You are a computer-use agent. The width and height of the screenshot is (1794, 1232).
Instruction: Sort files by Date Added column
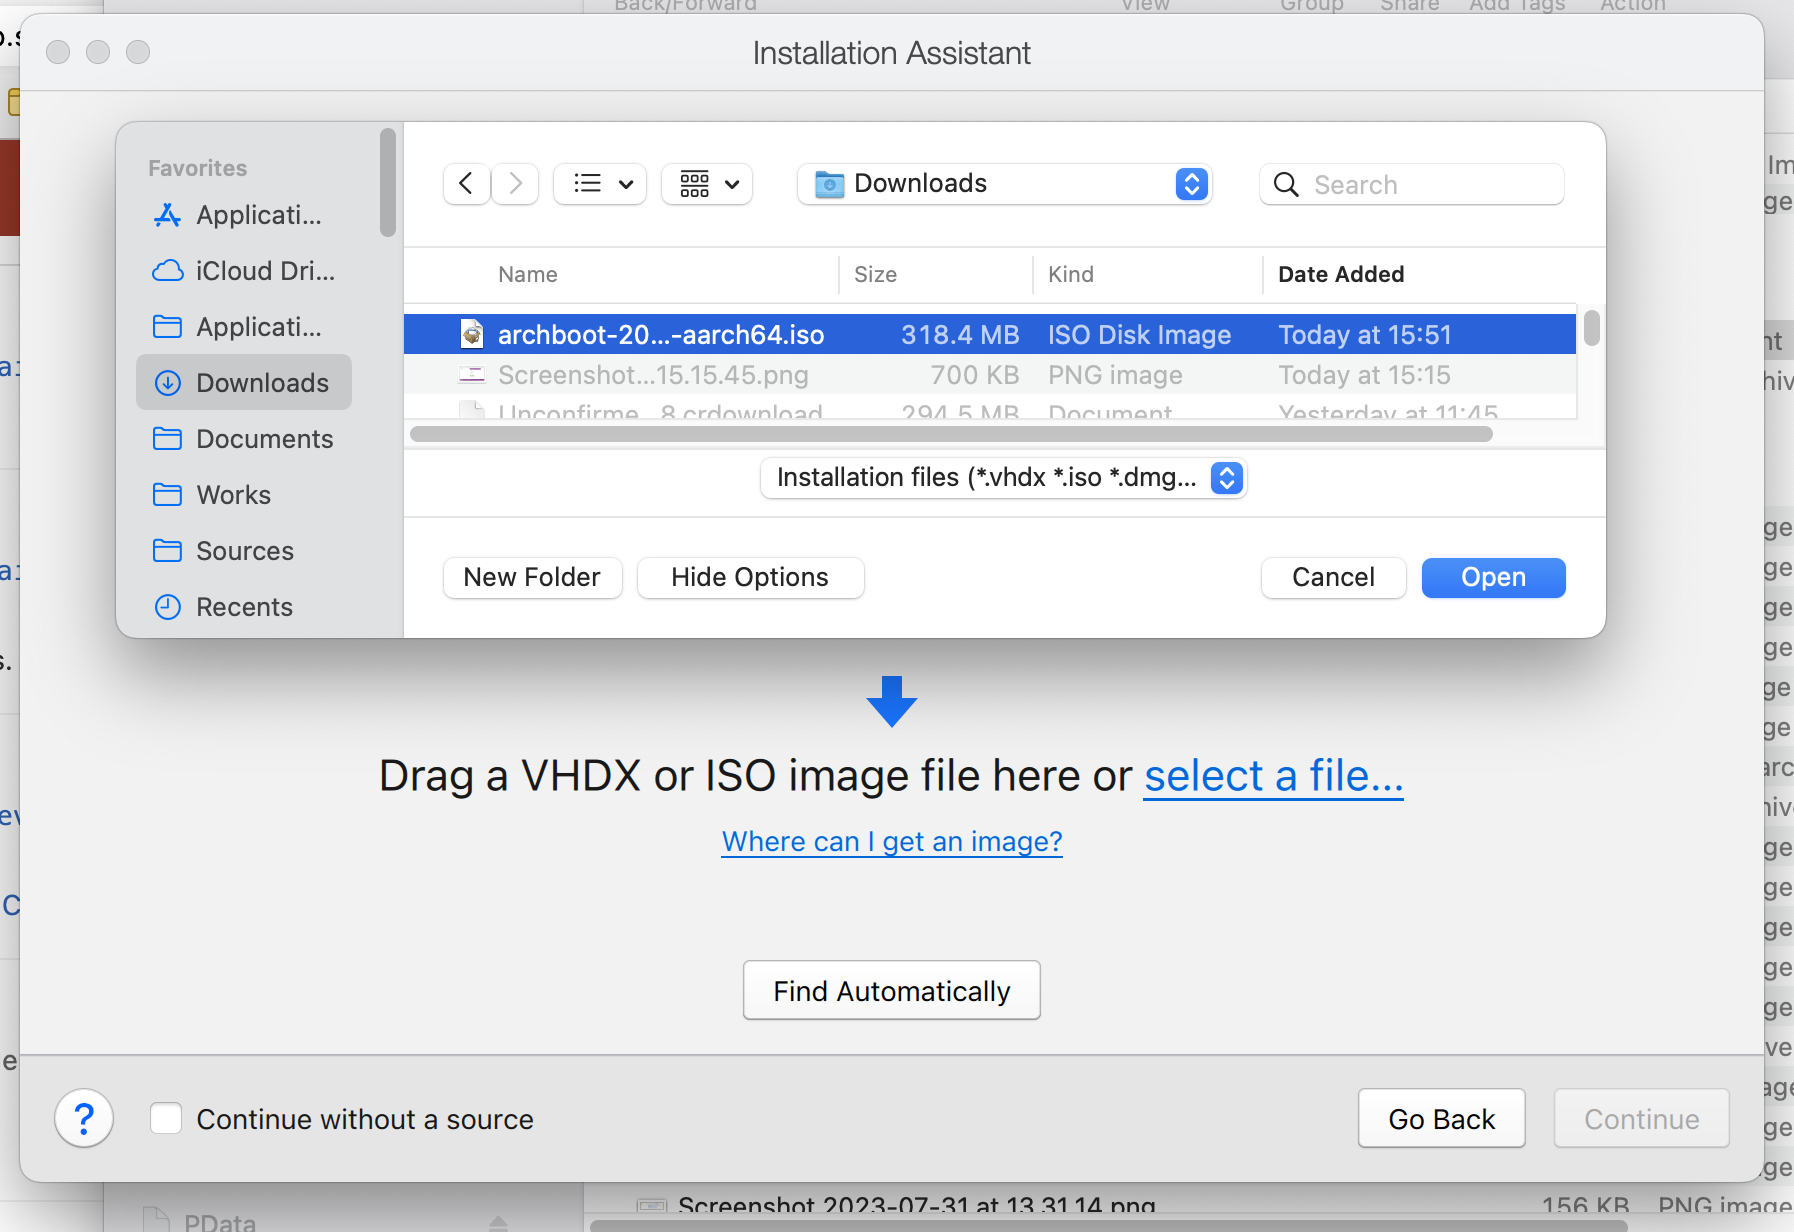coord(1340,274)
